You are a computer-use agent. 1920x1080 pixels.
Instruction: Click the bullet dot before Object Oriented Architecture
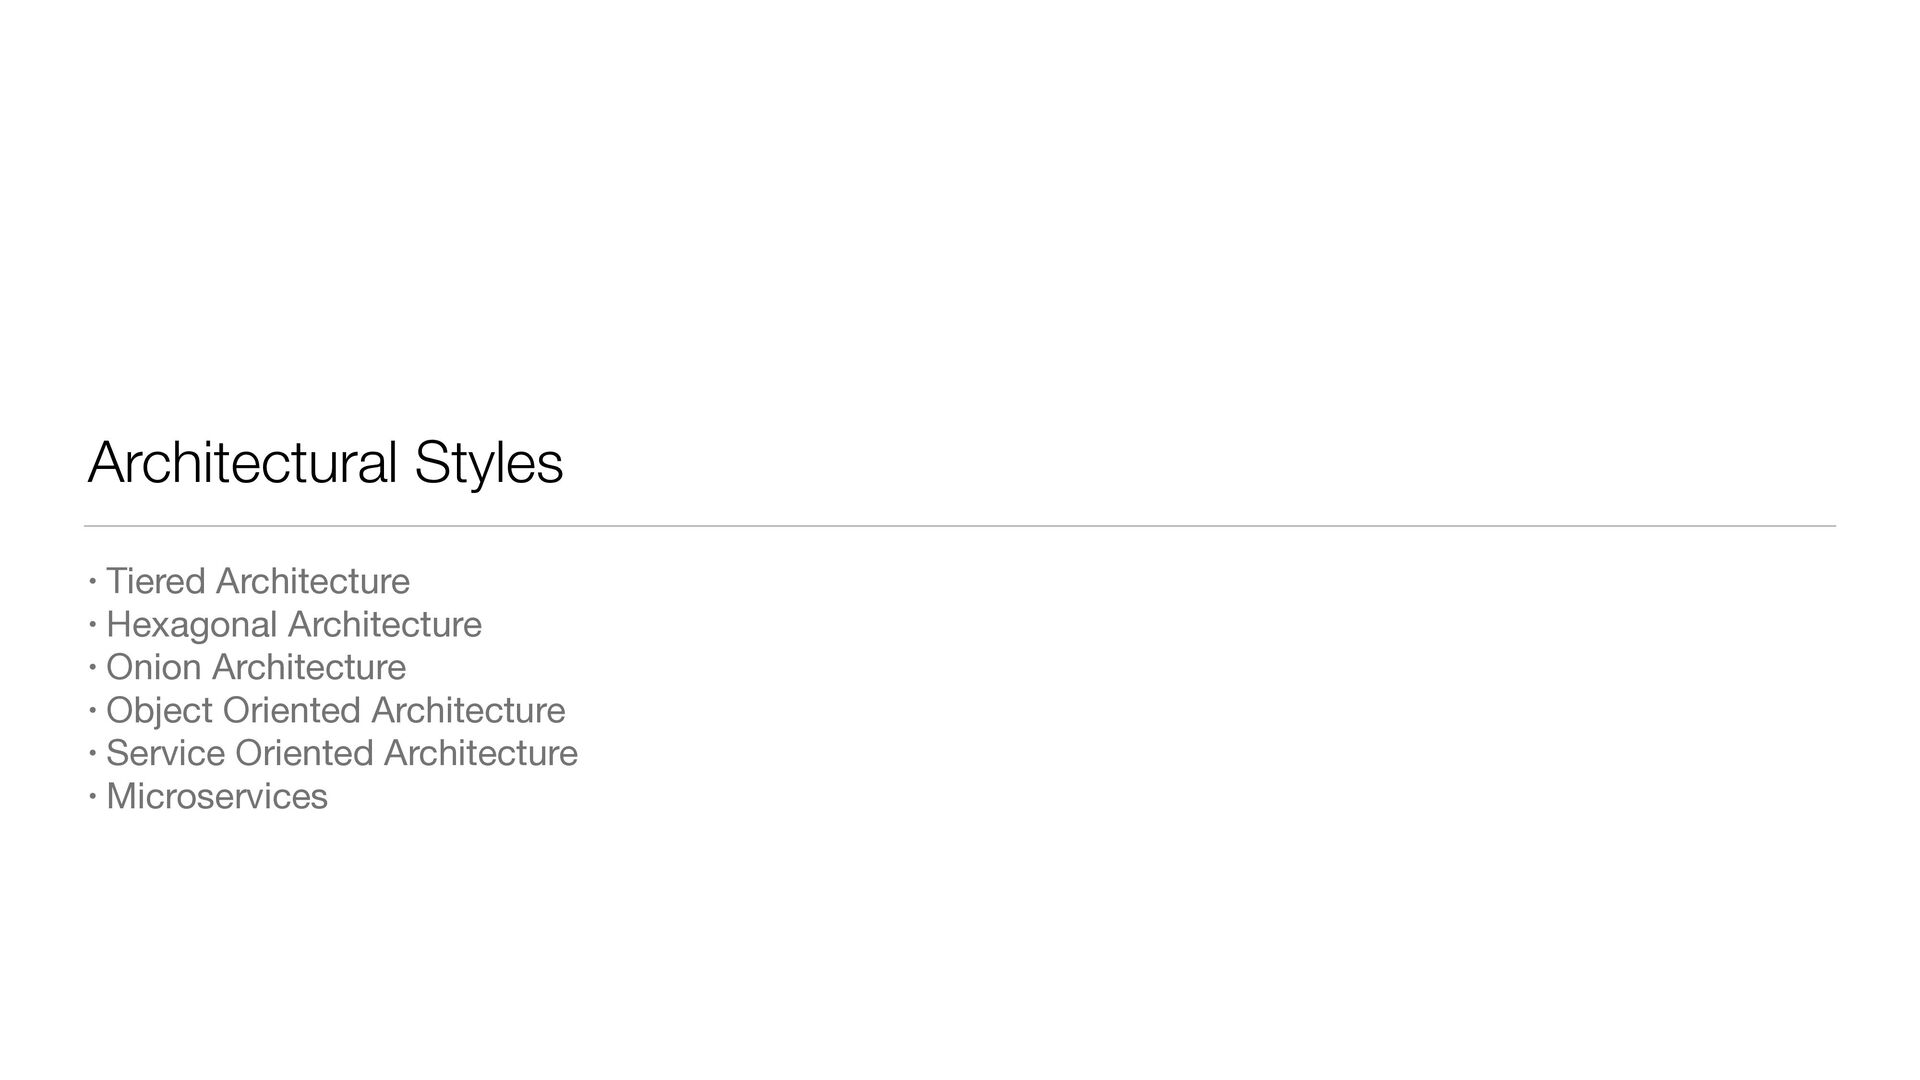pyautogui.click(x=92, y=709)
